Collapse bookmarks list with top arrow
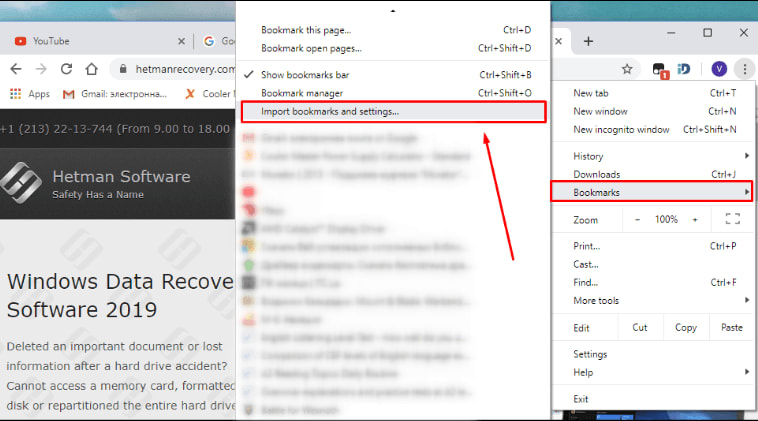Viewport: 758px width, 421px height. [393, 11]
